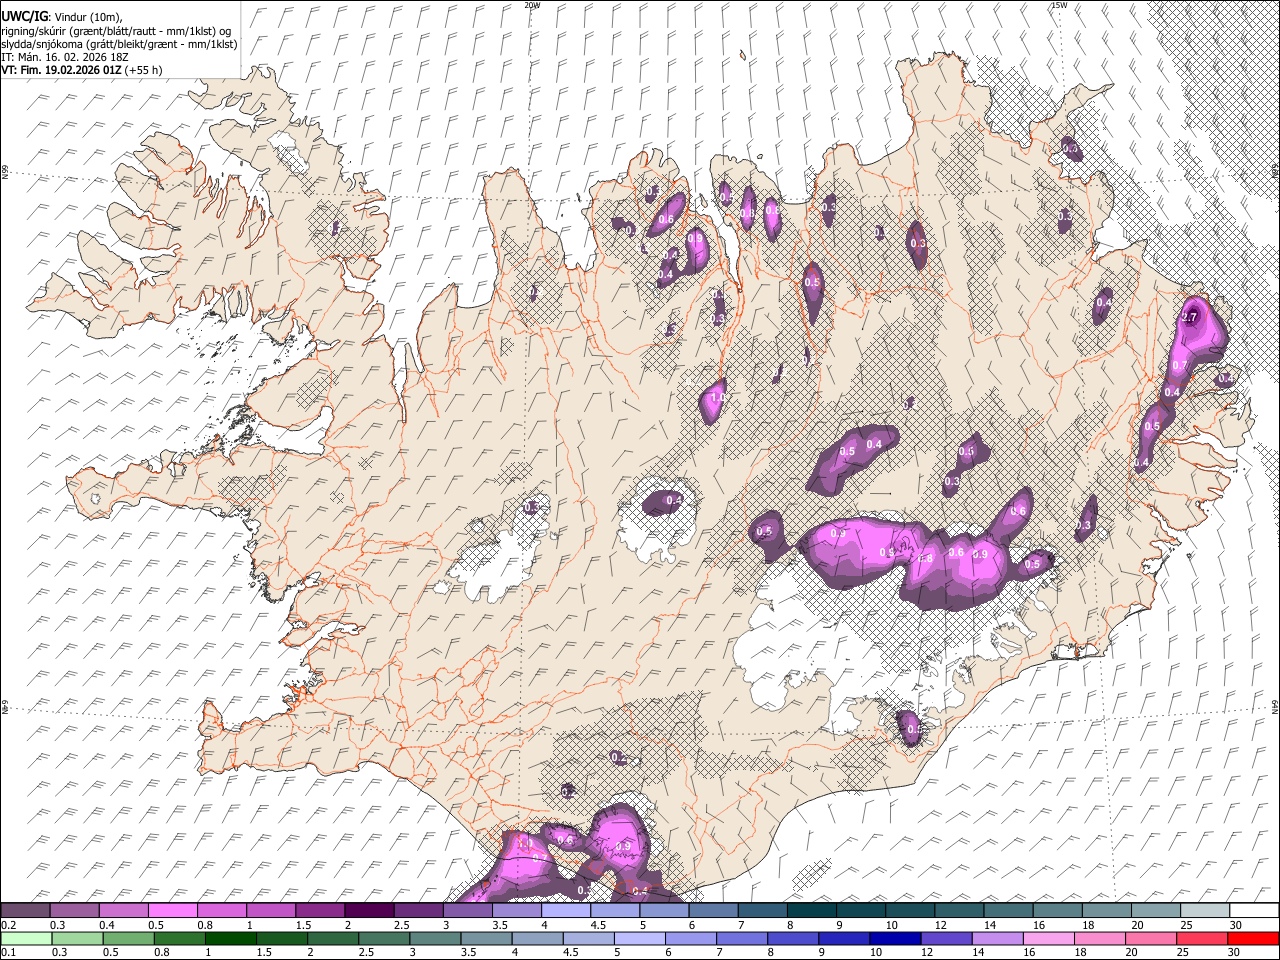Click the 30 label in the top legend row

(x=1237, y=925)
